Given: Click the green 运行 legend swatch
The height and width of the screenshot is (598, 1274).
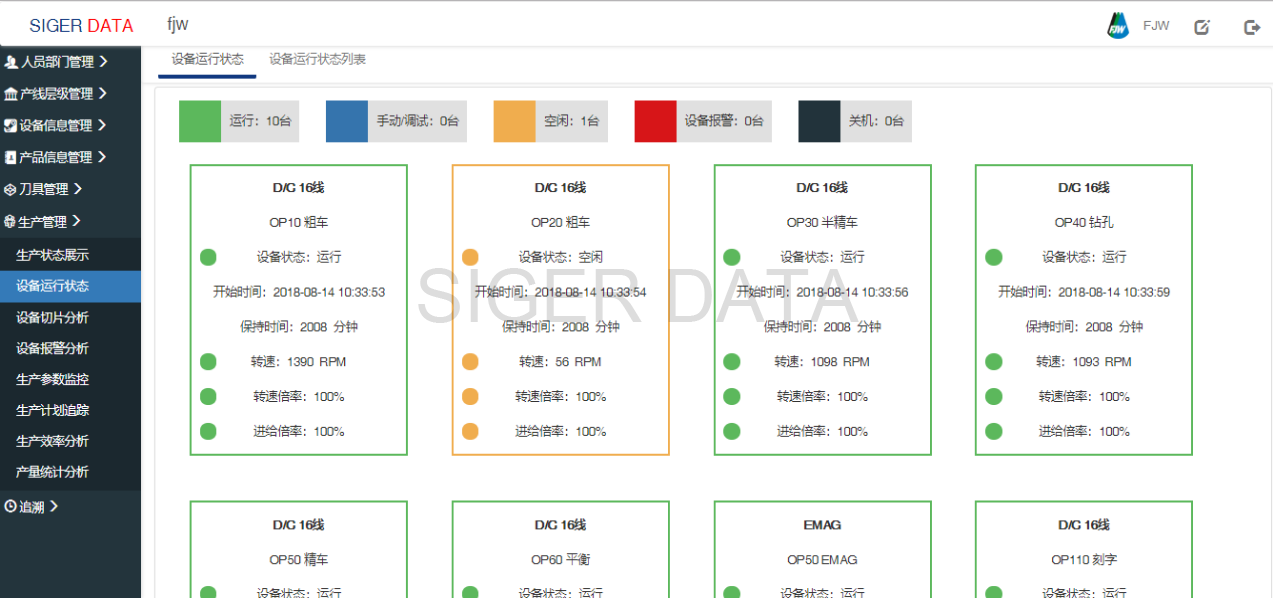Looking at the screenshot, I should [x=199, y=121].
